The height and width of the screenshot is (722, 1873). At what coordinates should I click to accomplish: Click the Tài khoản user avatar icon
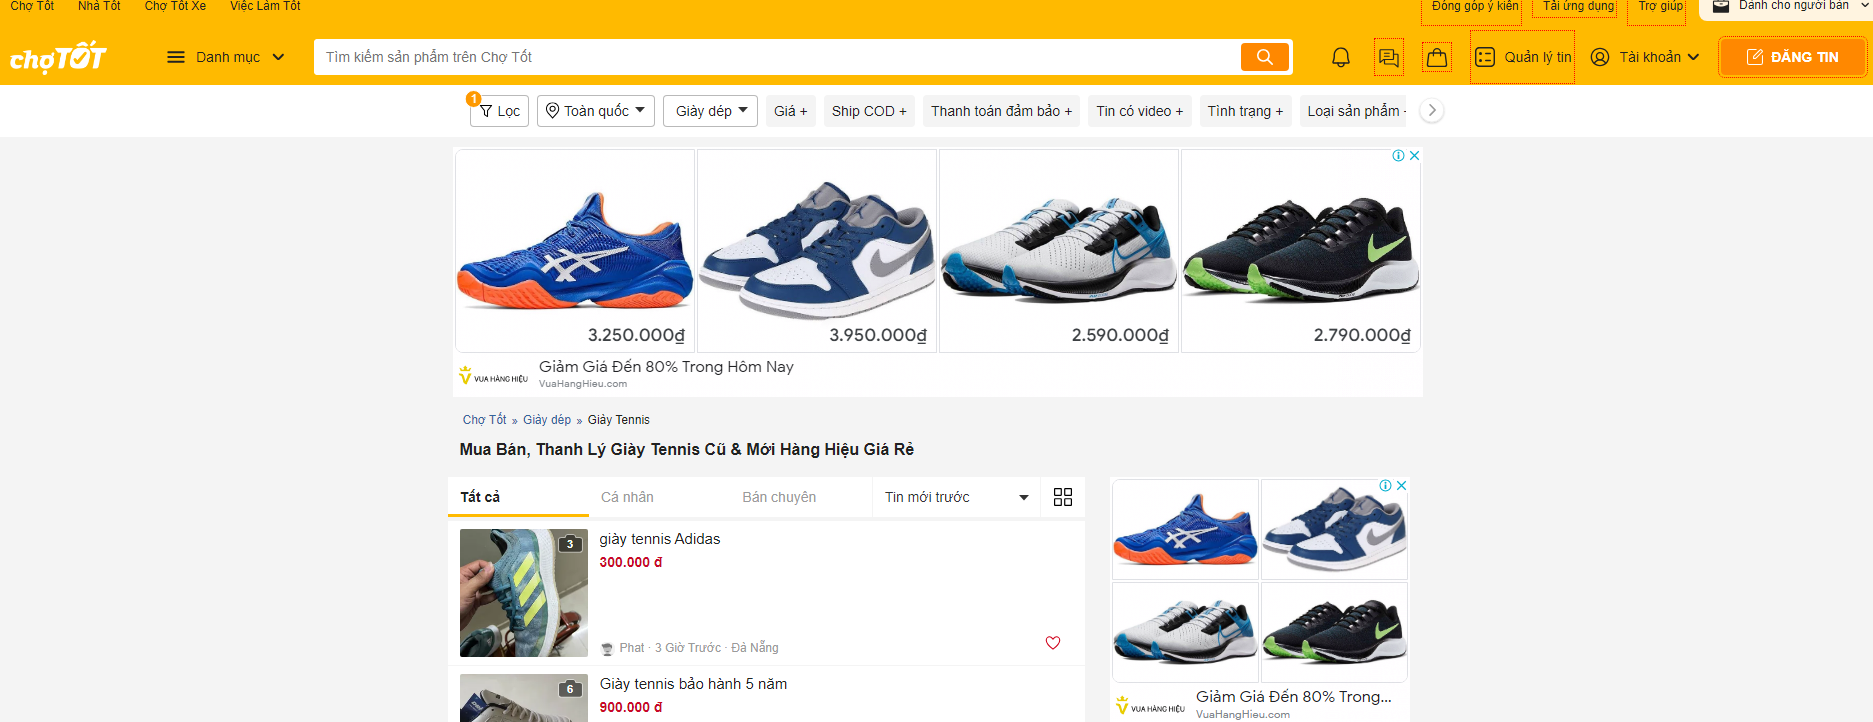point(1600,57)
